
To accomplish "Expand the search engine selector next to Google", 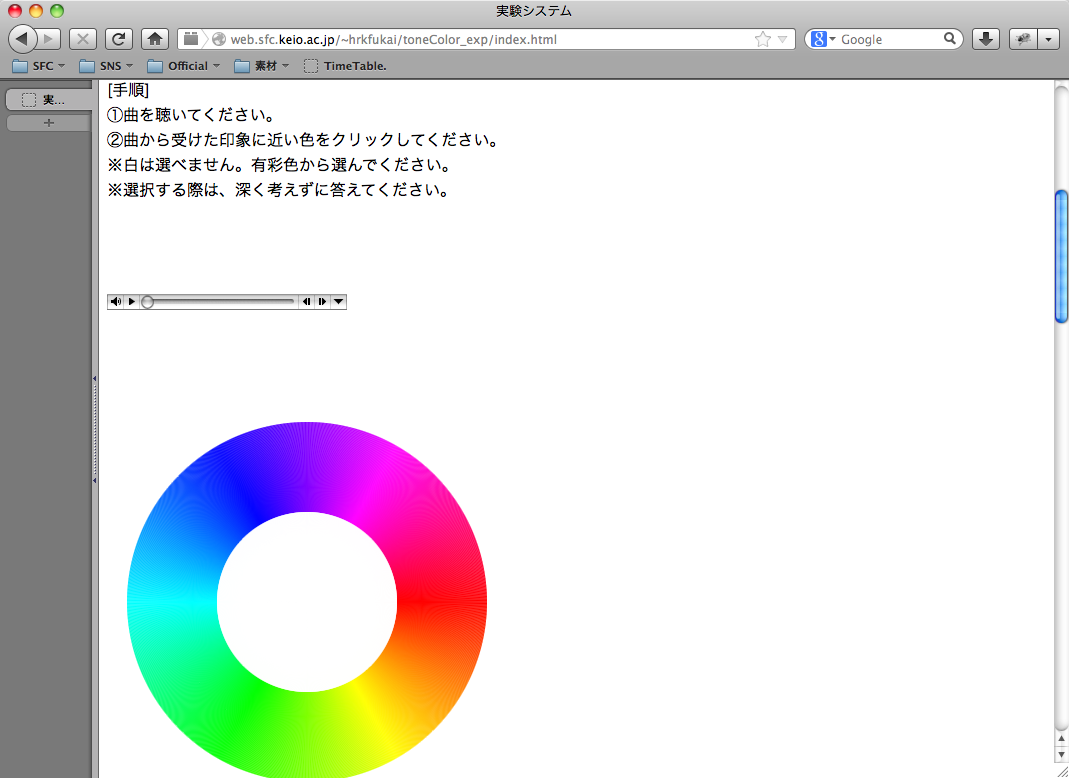I will pyautogui.click(x=822, y=39).
